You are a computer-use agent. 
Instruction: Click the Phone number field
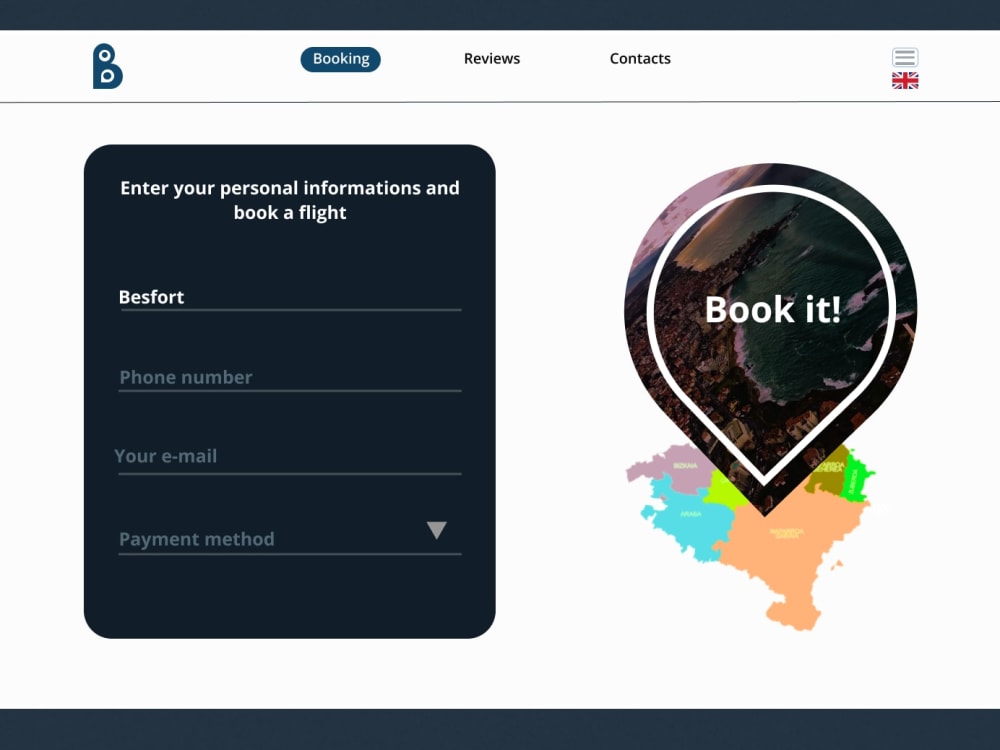click(x=290, y=378)
